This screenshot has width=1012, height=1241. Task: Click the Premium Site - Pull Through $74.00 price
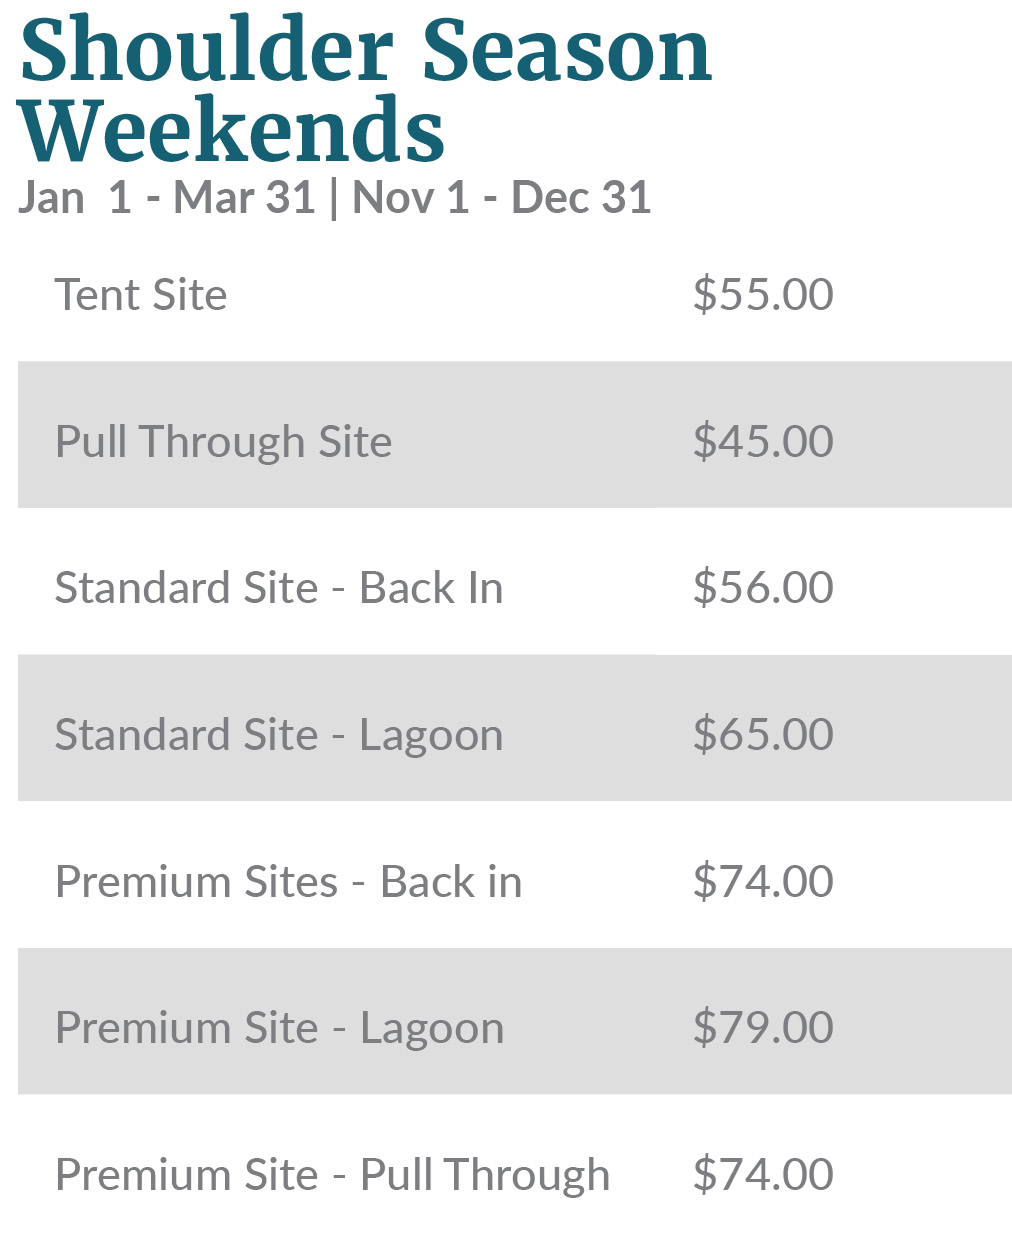pos(763,1175)
